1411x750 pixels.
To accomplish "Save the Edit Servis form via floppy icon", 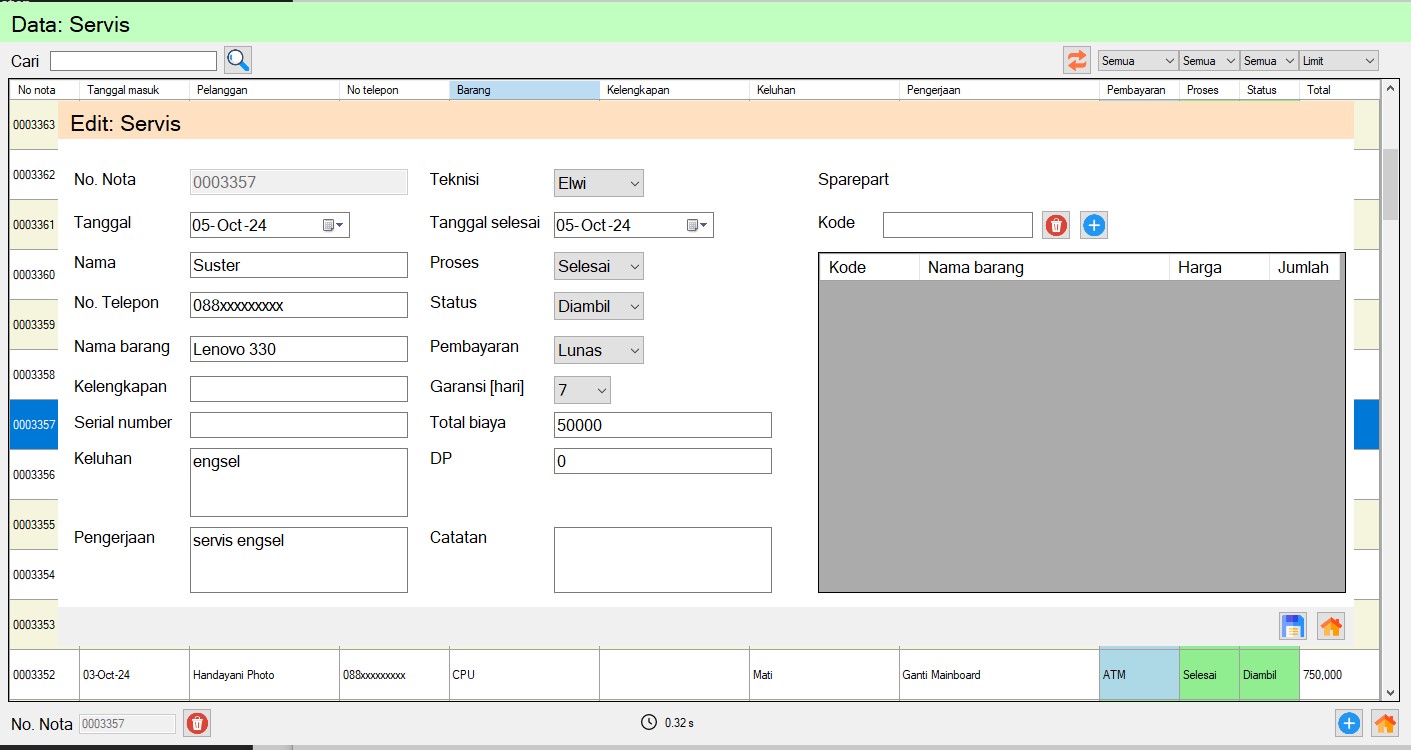I will [1293, 626].
